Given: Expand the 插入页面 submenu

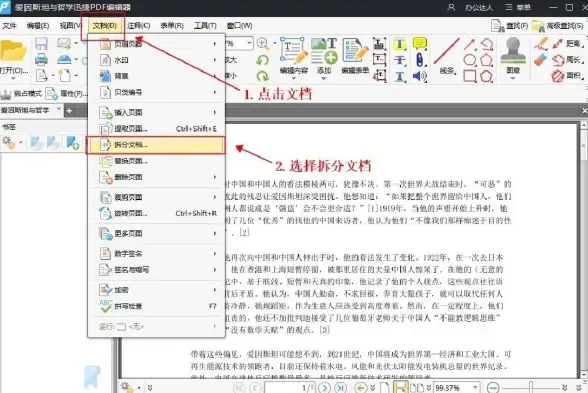Looking at the screenshot, I should [156, 112].
